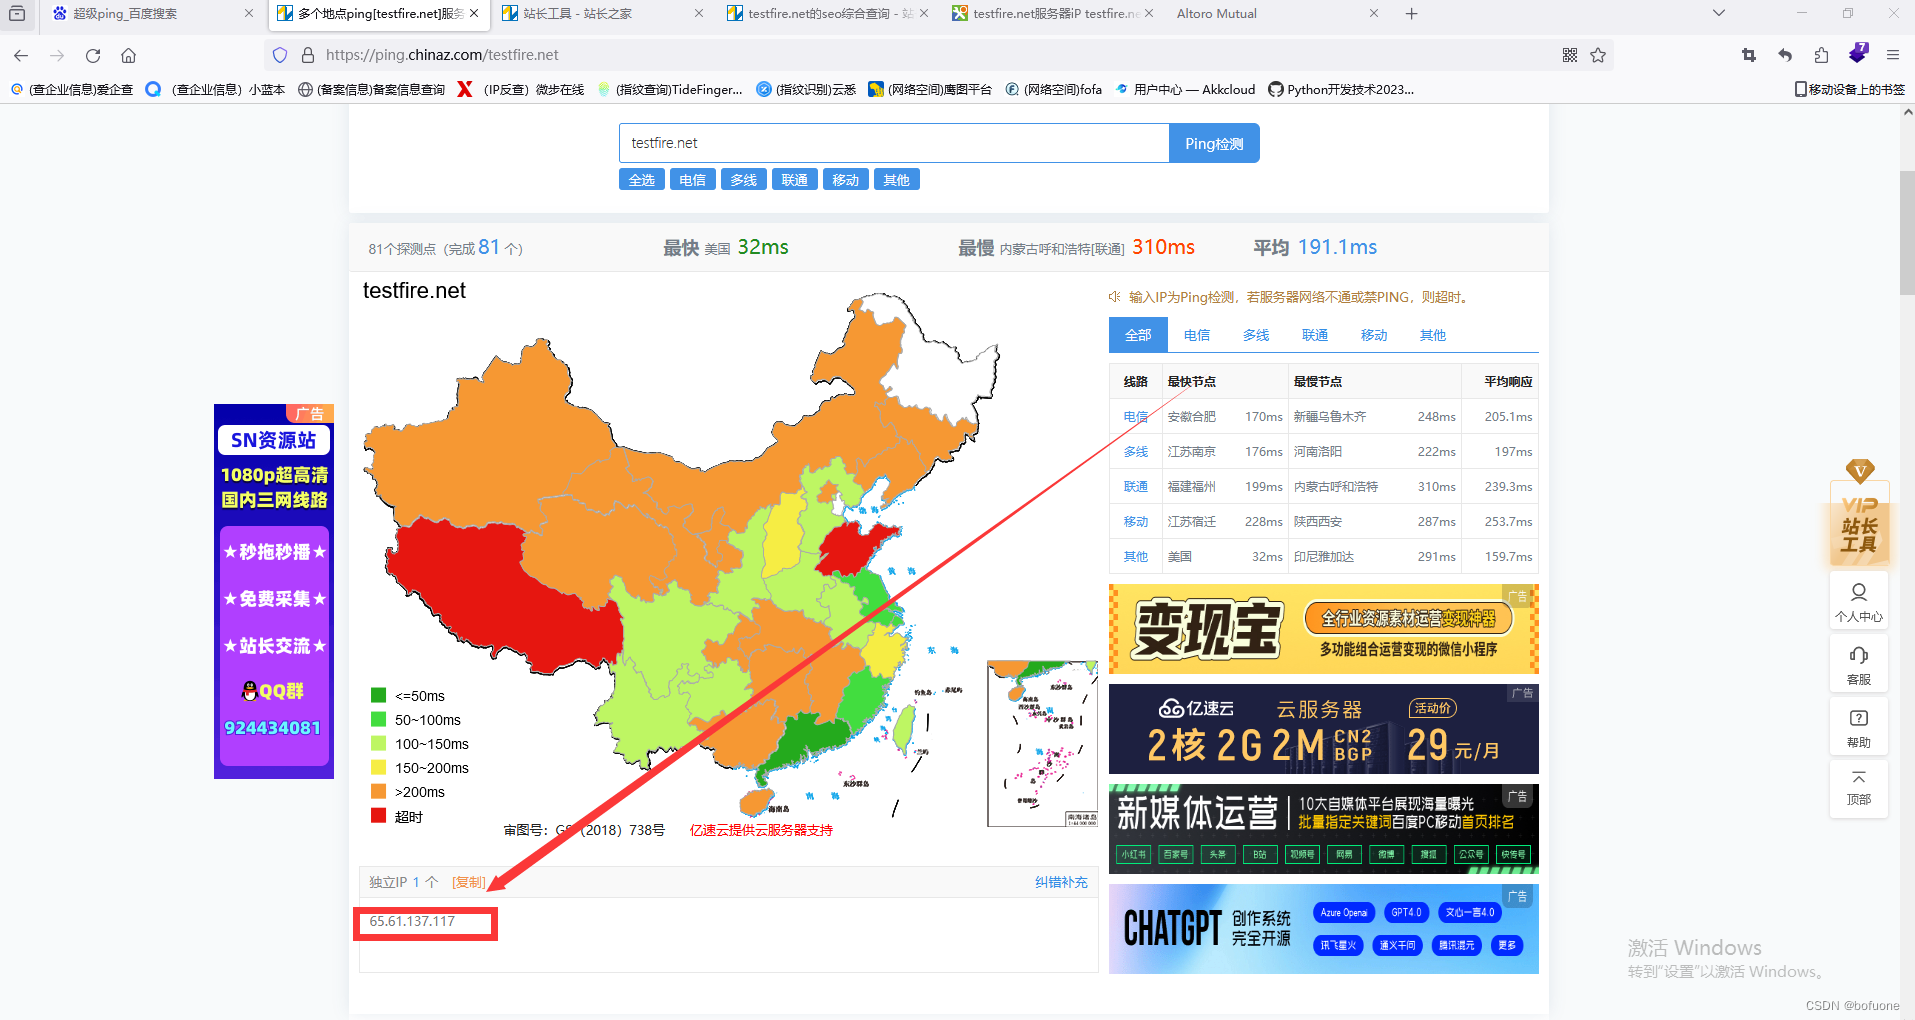
Task: Open the QR code icon in address bar
Action: [1570, 55]
